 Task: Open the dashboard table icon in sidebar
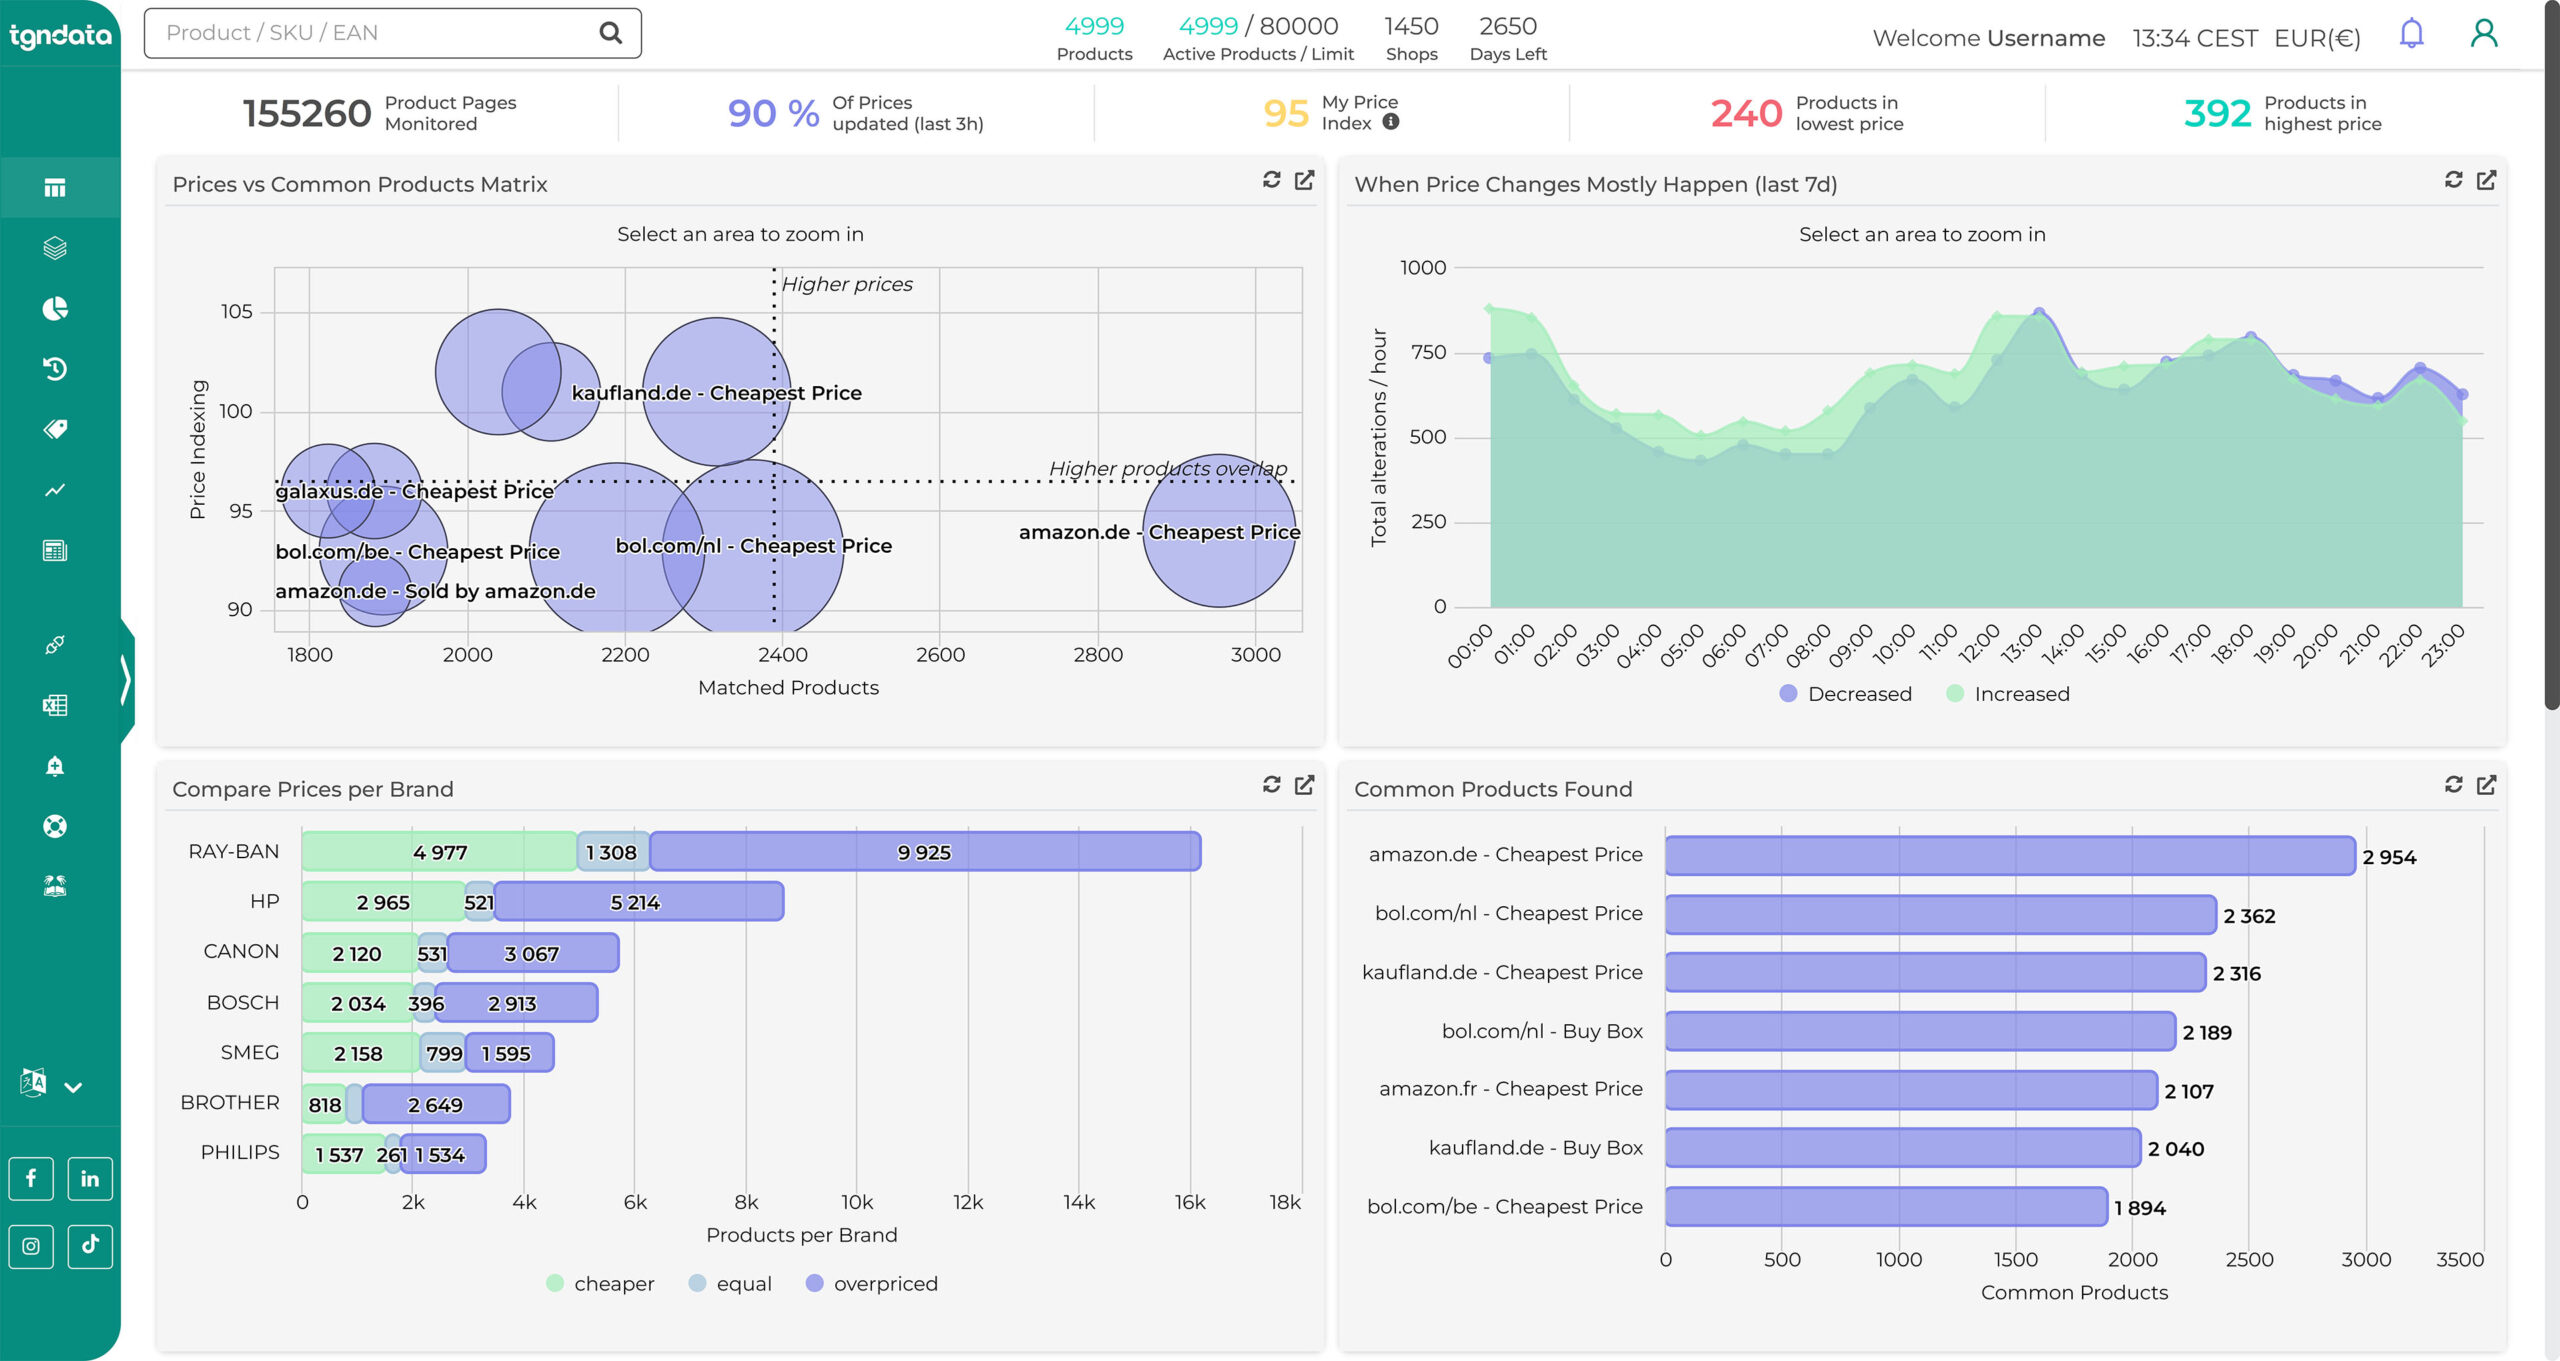point(55,187)
